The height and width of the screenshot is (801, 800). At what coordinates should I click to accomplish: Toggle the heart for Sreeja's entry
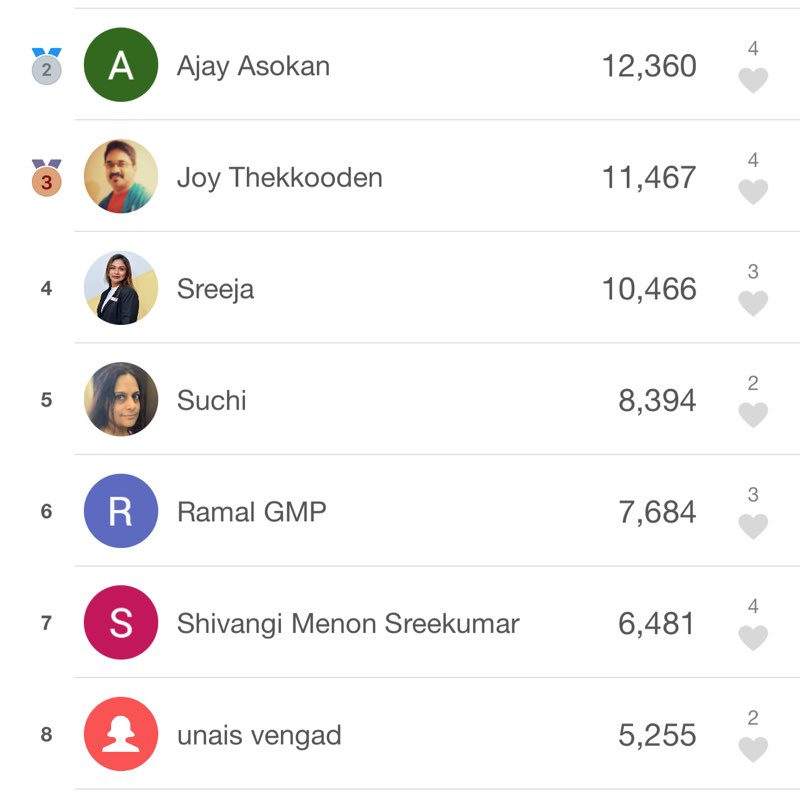point(753,303)
